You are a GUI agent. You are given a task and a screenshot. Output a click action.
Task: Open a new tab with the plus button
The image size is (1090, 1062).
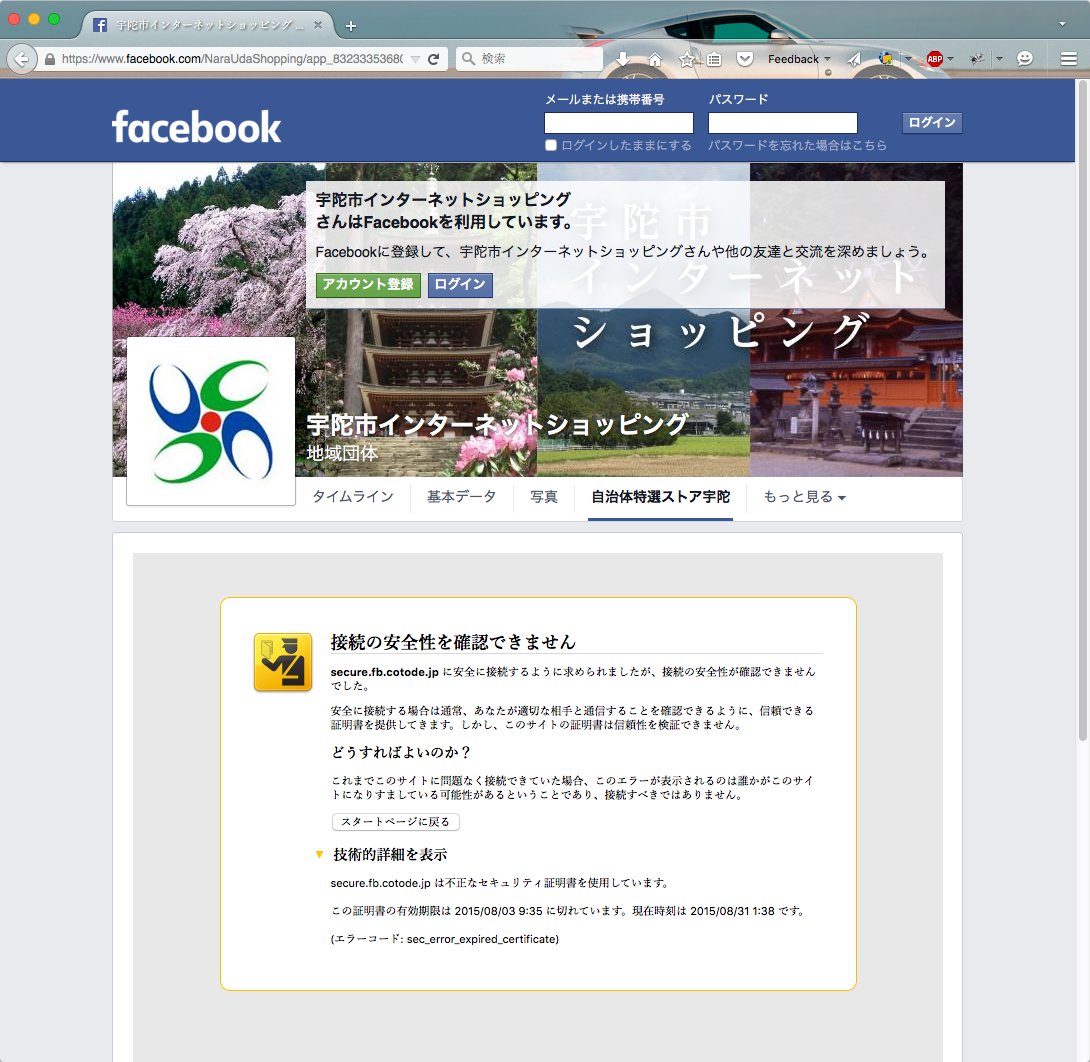(351, 26)
